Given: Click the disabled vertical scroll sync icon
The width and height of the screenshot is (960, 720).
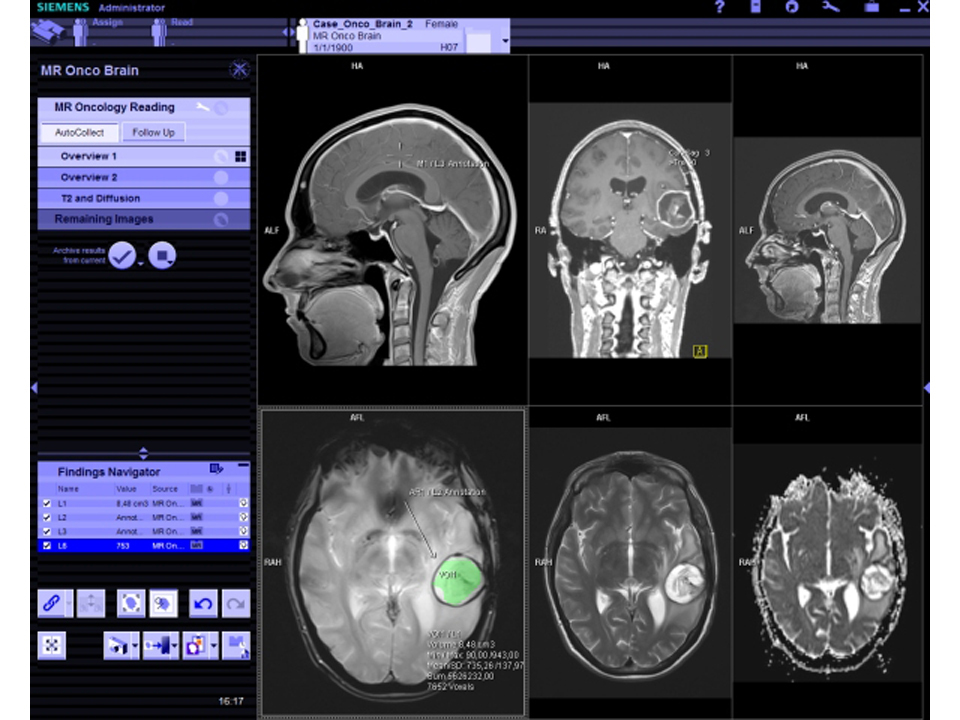Looking at the screenshot, I should [91, 604].
